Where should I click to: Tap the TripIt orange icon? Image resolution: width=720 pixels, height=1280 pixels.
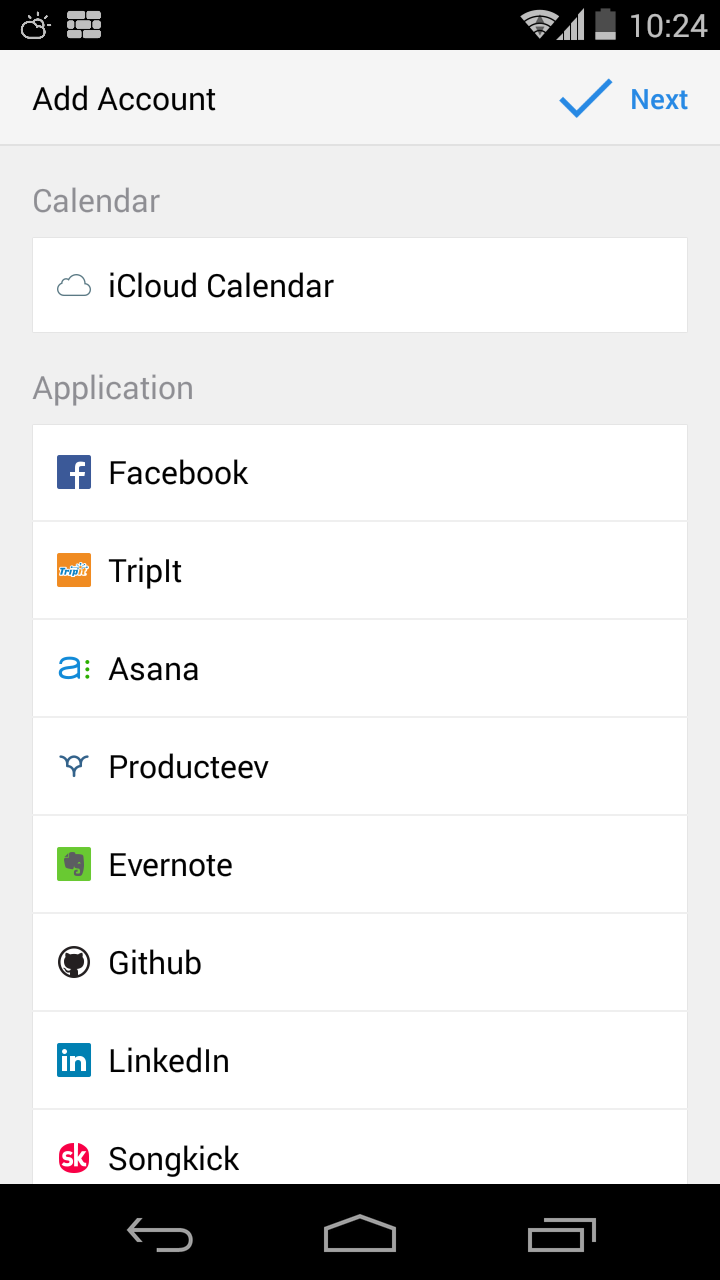(x=74, y=570)
